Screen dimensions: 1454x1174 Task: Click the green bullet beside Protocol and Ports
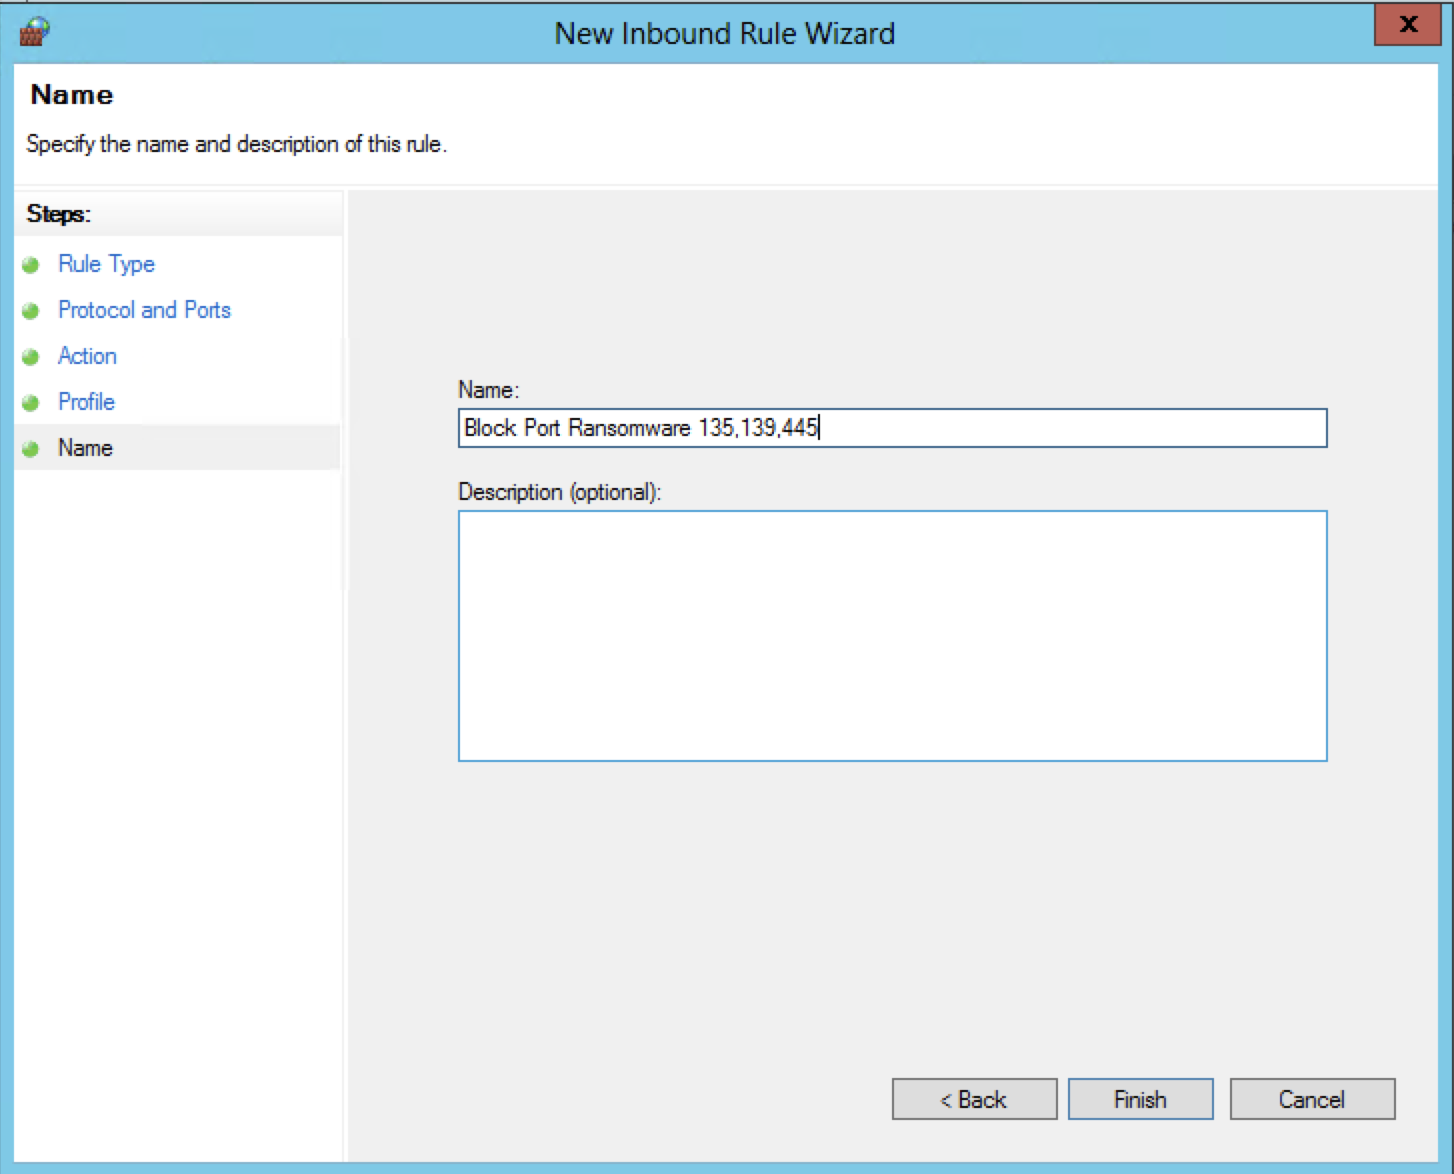click(31, 311)
